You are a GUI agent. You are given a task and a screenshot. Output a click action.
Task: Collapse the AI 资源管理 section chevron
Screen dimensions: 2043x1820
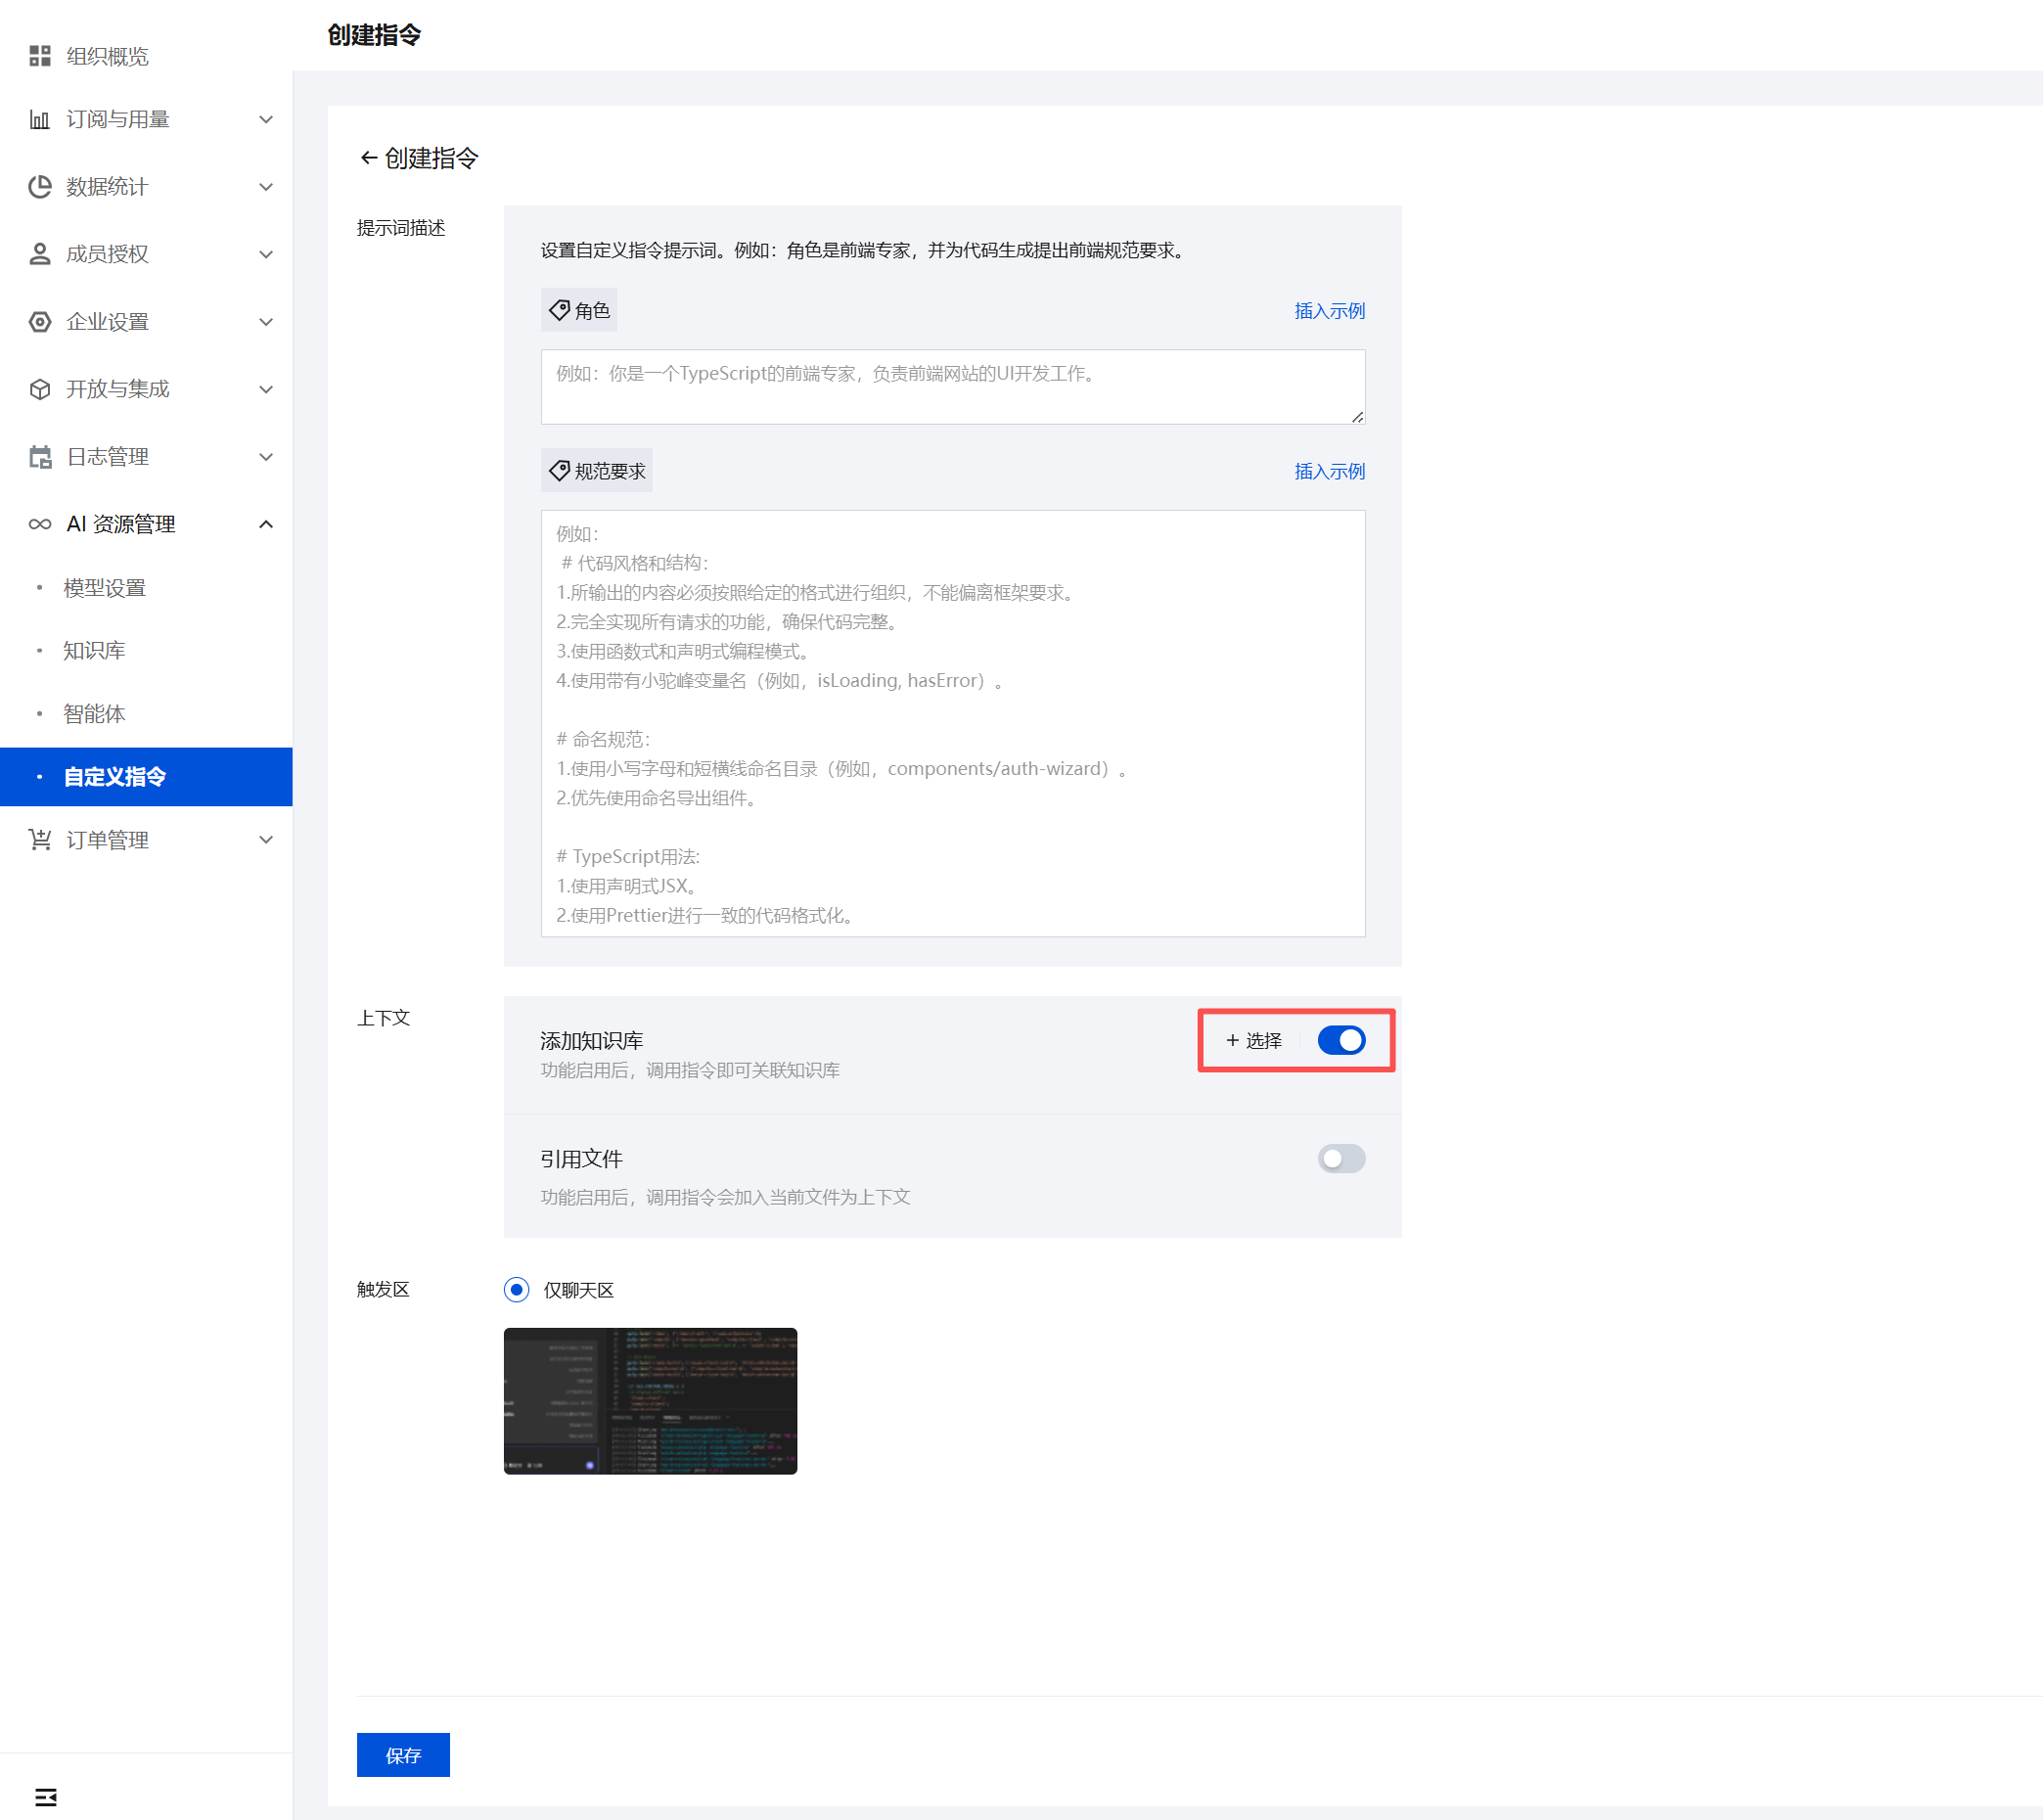coord(266,524)
